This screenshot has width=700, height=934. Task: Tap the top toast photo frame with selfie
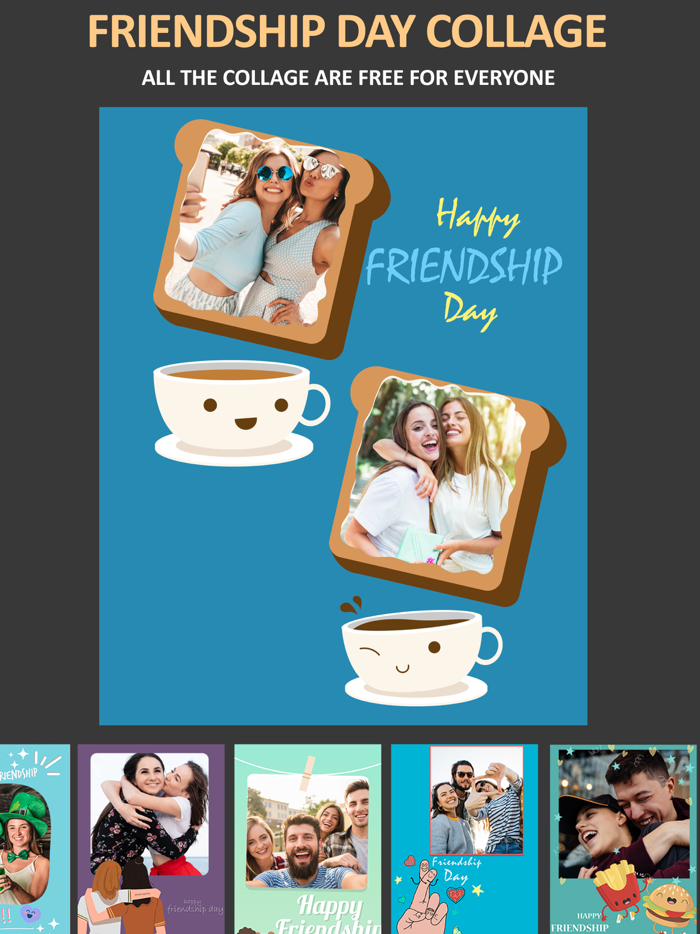(271, 238)
